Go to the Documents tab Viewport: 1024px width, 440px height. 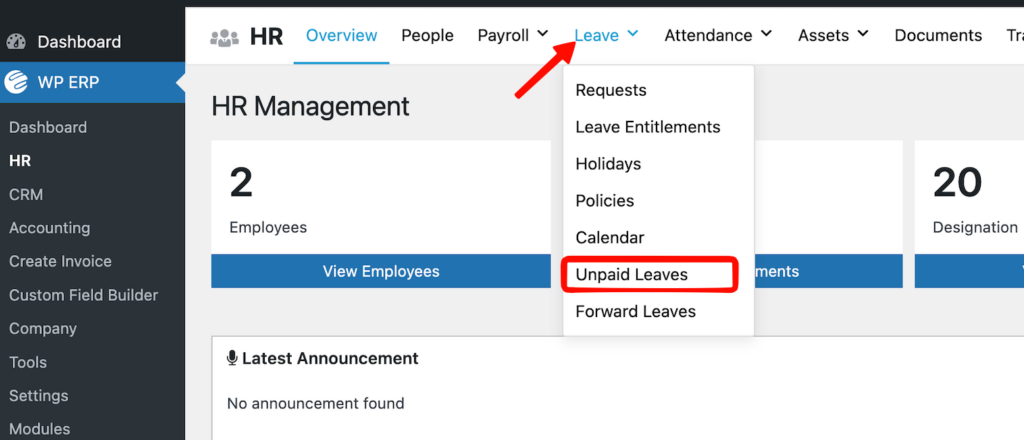coord(938,35)
